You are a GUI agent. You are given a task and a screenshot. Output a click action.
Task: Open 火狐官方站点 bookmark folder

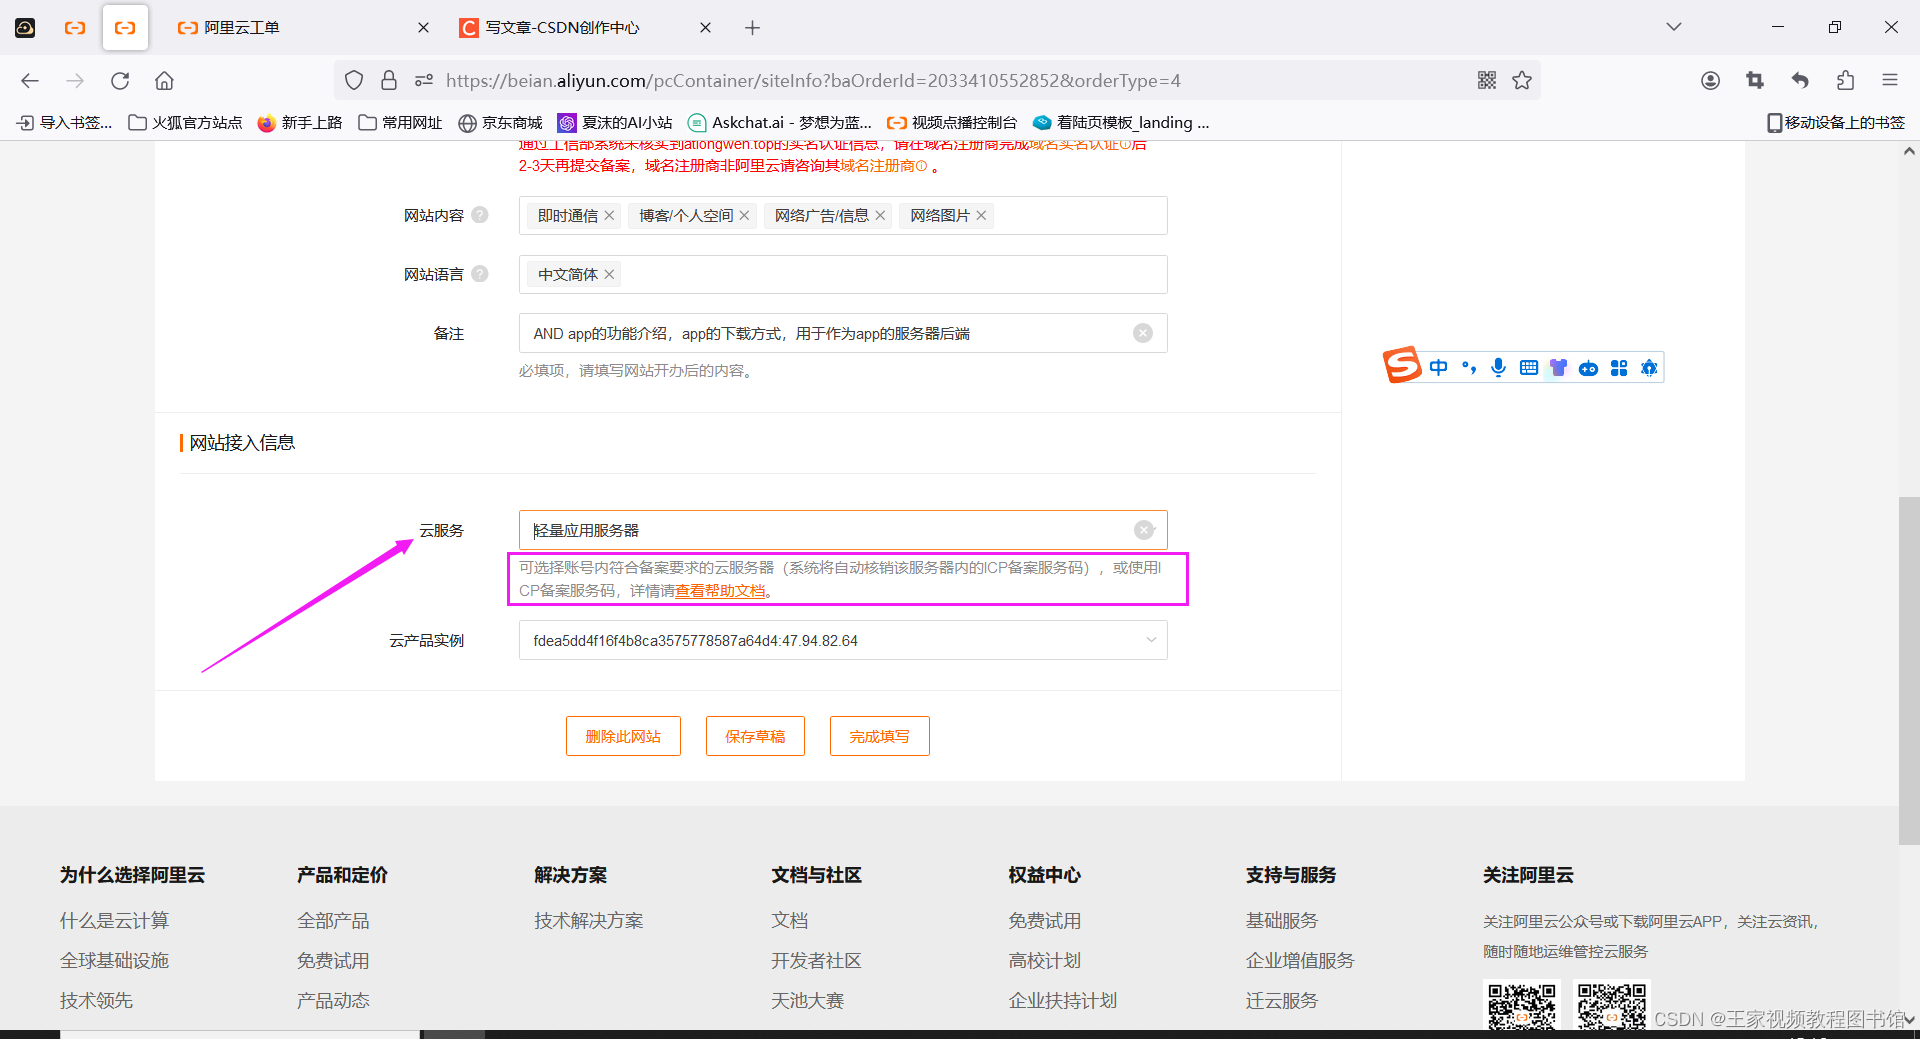click(186, 123)
